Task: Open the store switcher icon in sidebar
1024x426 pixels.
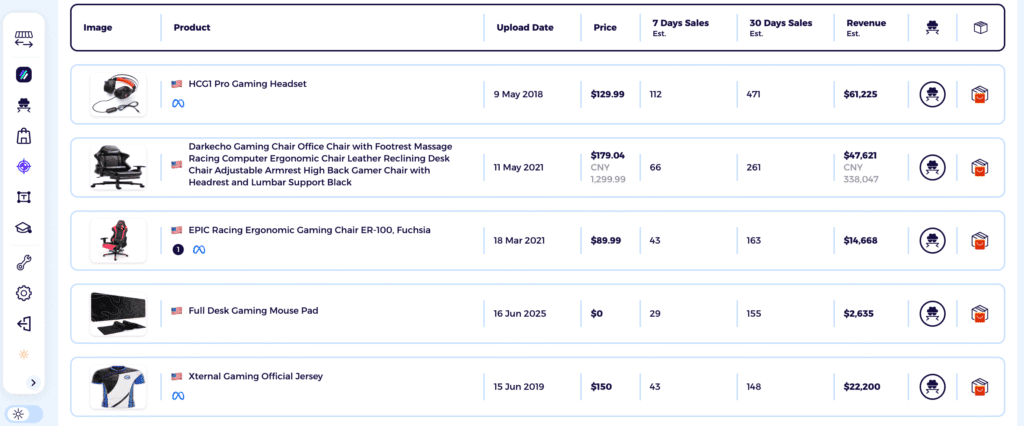Action: tap(24, 40)
